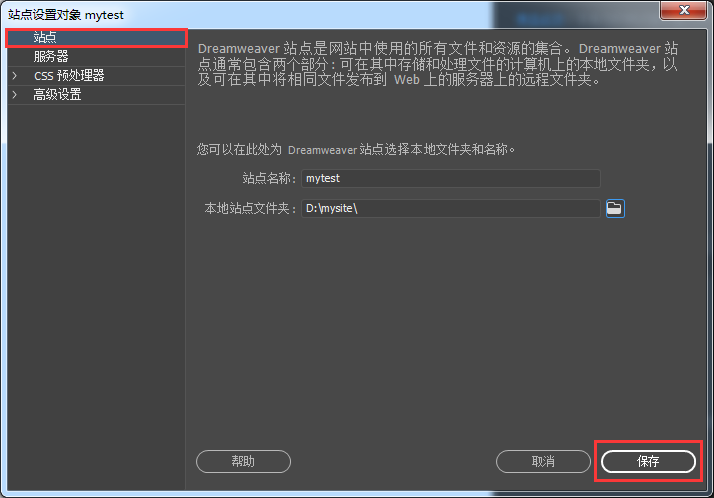The width and height of the screenshot is (714, 498).
Task: Click the local folder instruction text
Action: click(356, 149)
